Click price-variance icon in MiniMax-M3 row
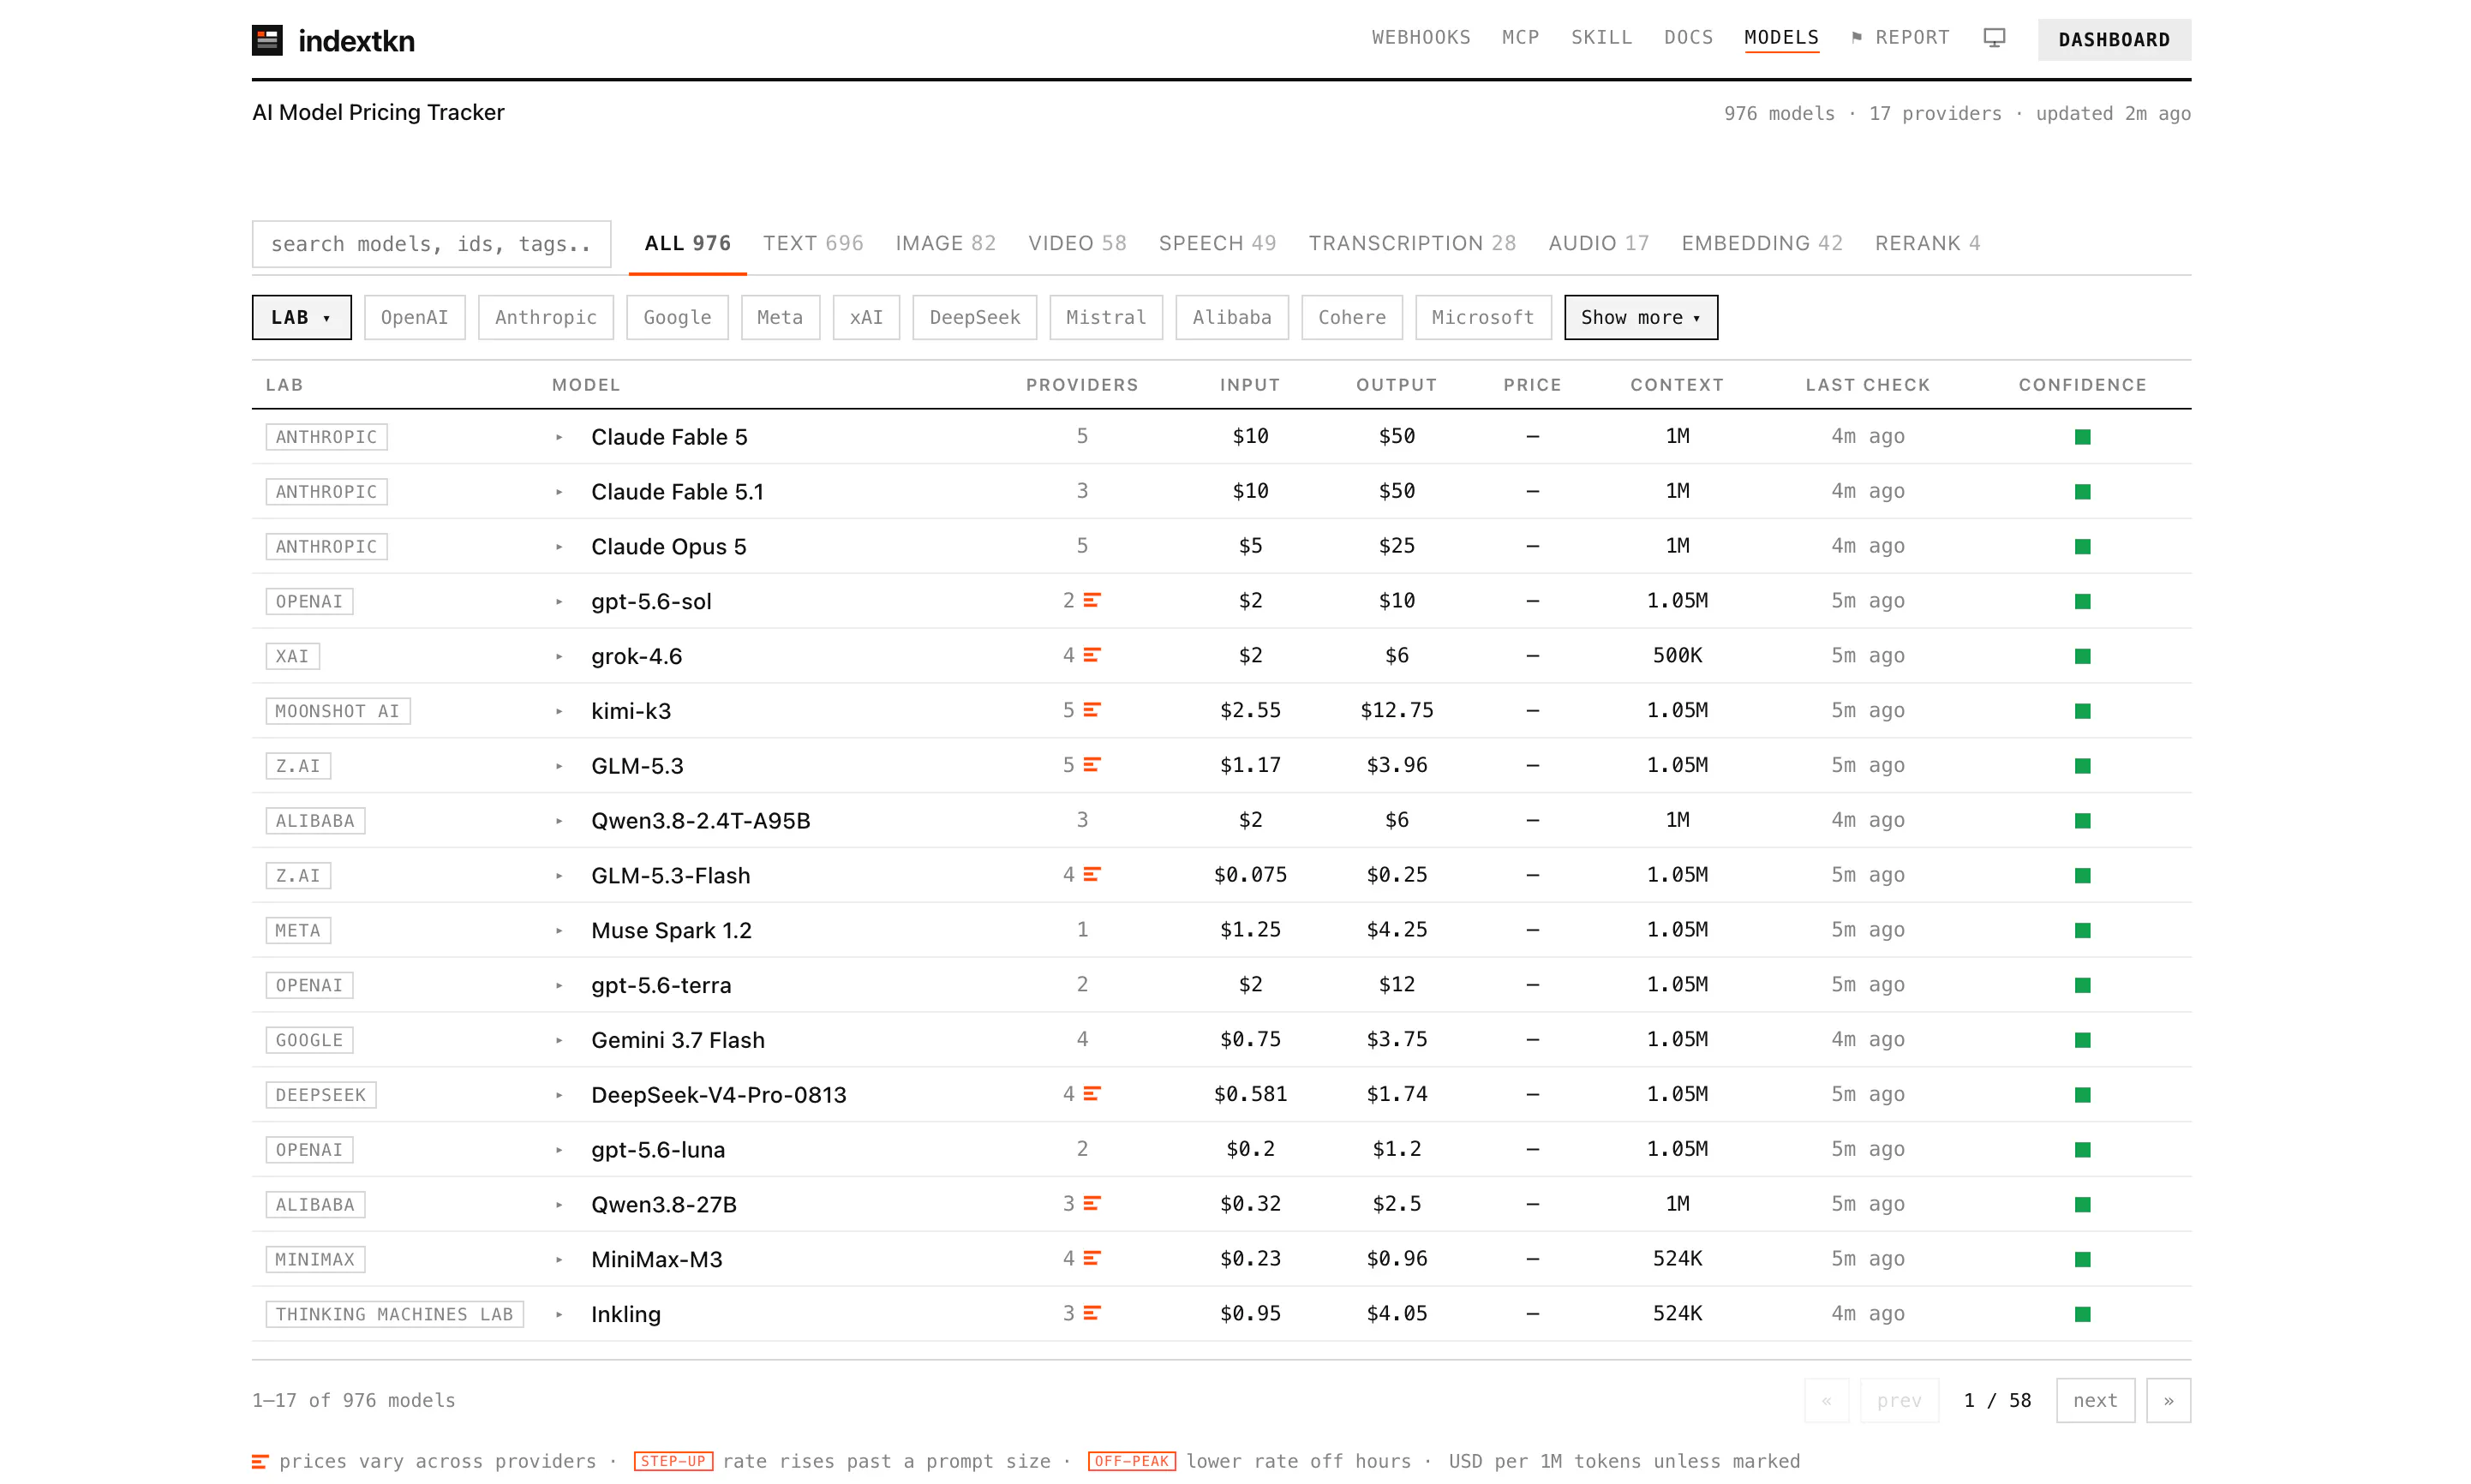The width and height of the screenshot is (2471, 1484). pos(1092,1259)
